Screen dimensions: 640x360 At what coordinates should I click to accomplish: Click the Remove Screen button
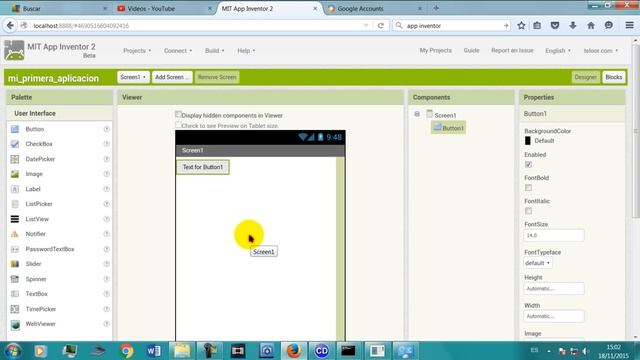coord(217,77)
